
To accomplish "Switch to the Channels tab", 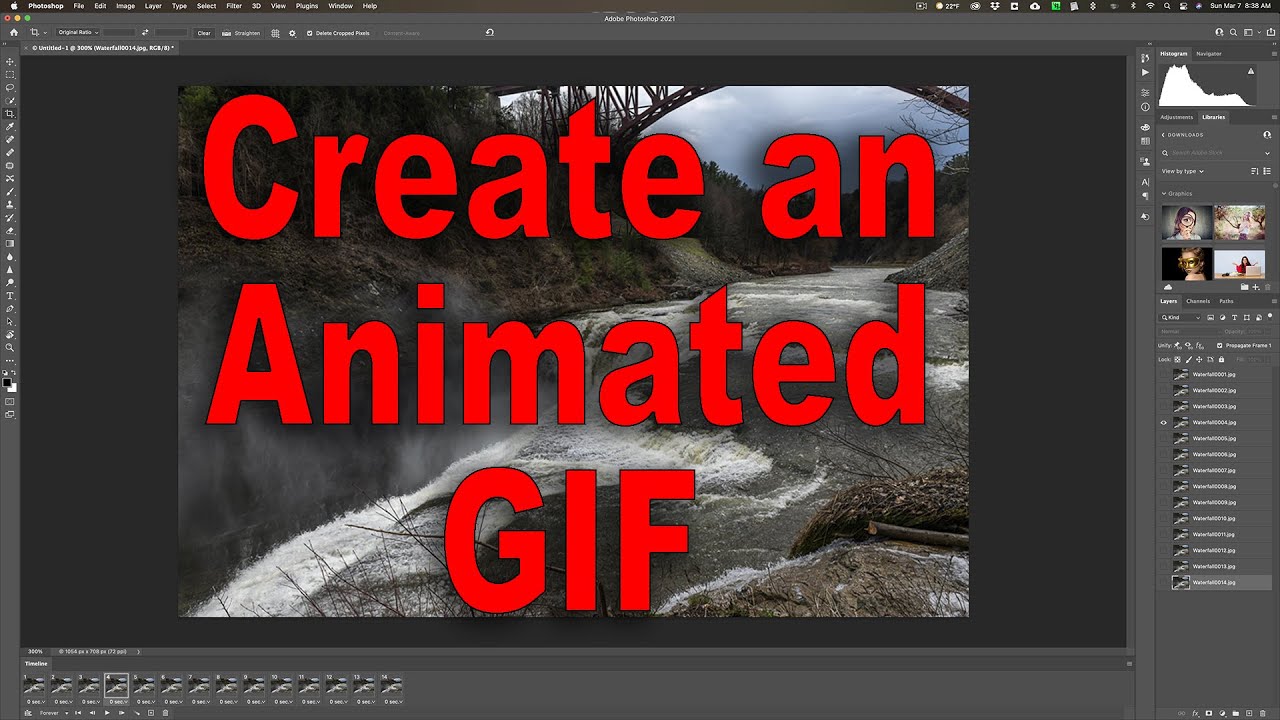I will (1198, 301).
